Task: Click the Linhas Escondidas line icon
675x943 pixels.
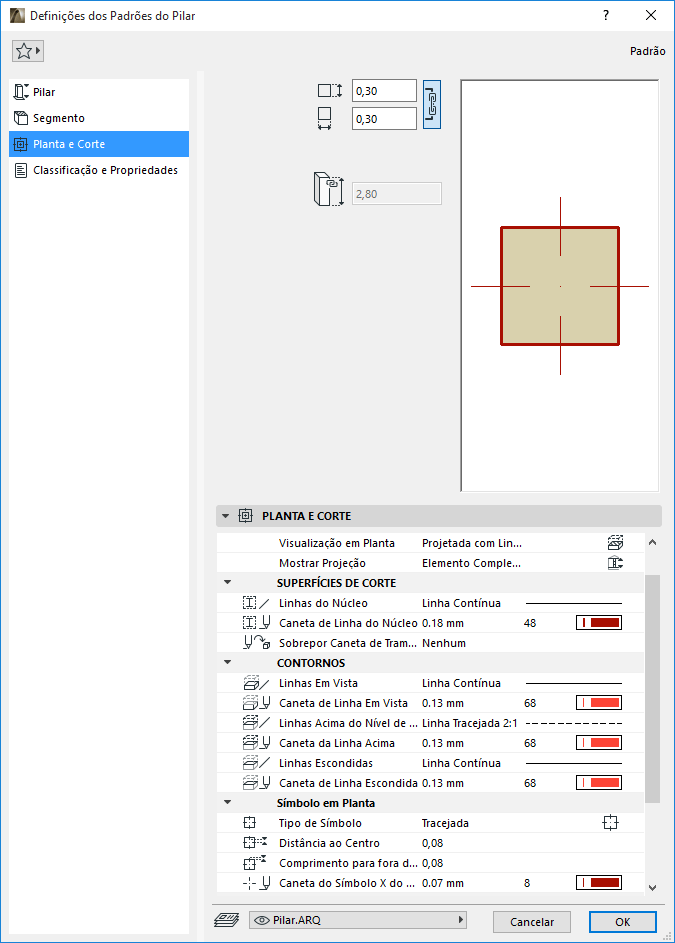Action: [256, 763]
